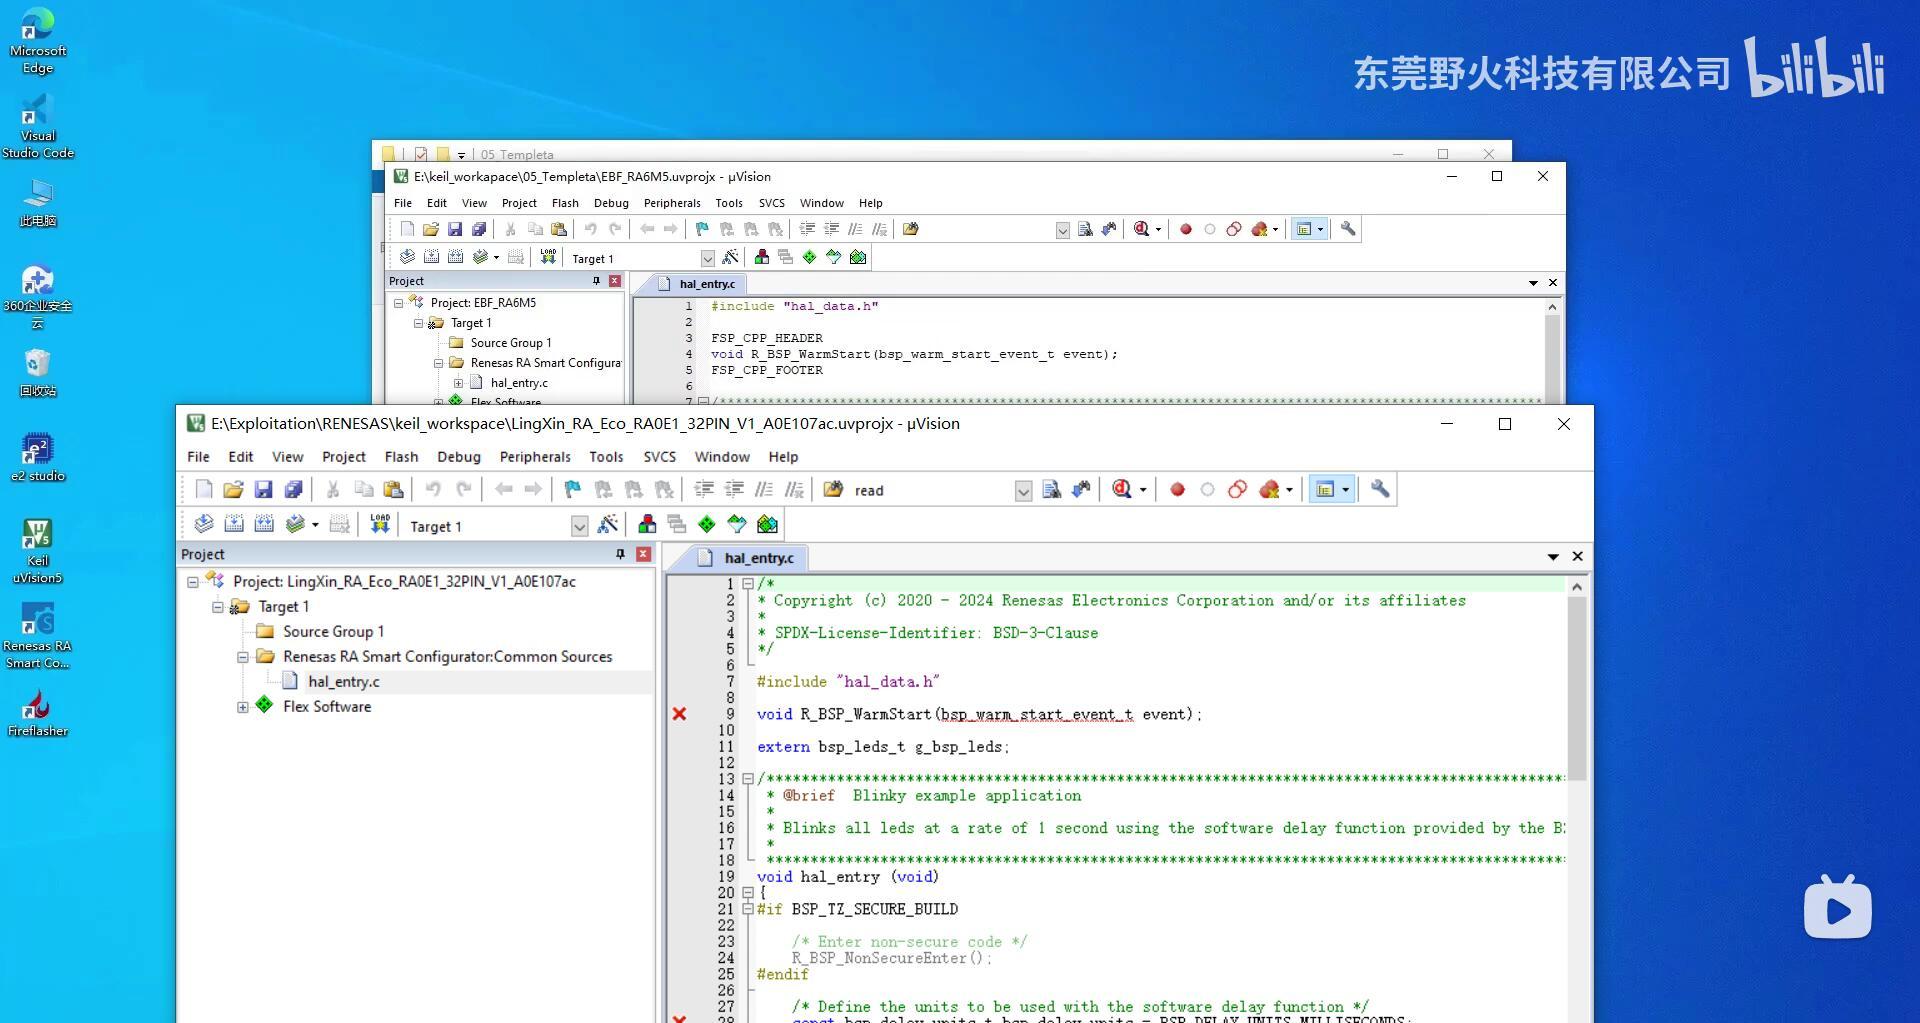Image resolution: width=1920 pixels, height=1023 pixels.
Task: Open the Peripherals menu in front window
Action: (x=535, y=457)
